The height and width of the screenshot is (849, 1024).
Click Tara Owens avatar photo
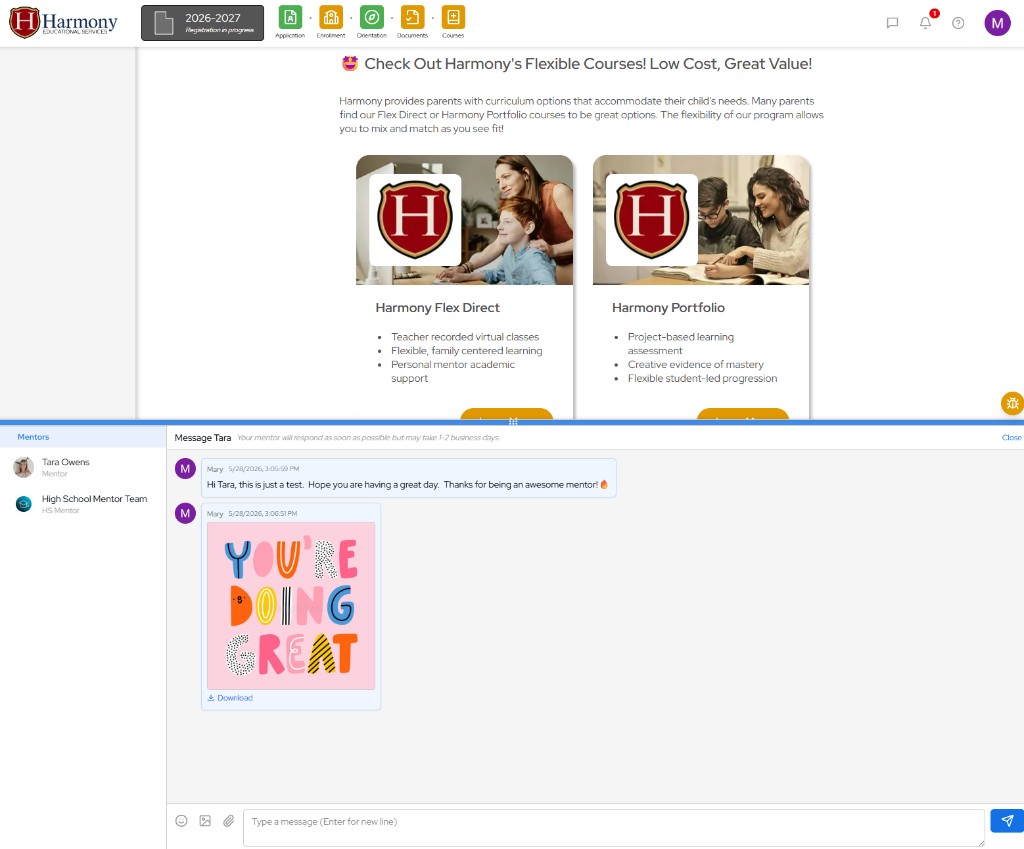[24, 467]
